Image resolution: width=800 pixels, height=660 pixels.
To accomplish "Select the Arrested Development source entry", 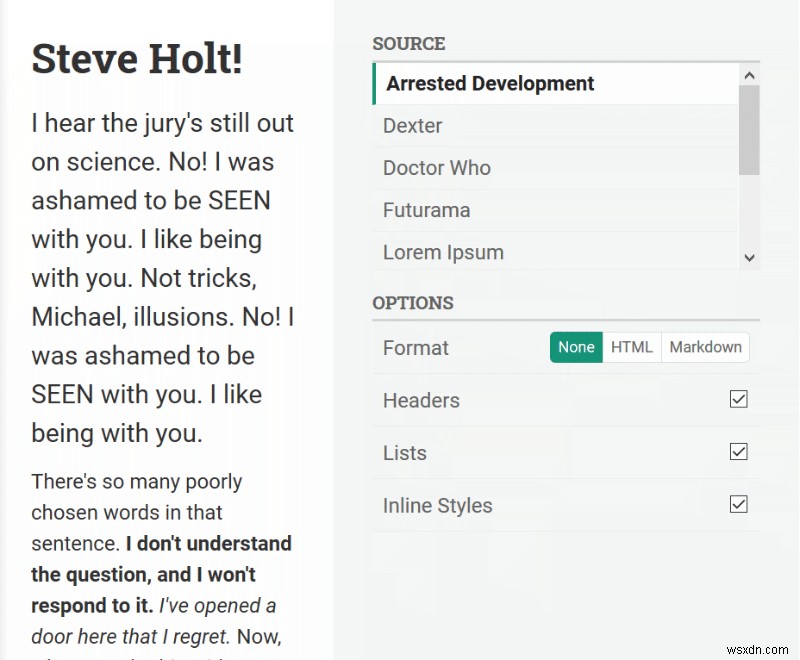I will (x=489, y=84).
